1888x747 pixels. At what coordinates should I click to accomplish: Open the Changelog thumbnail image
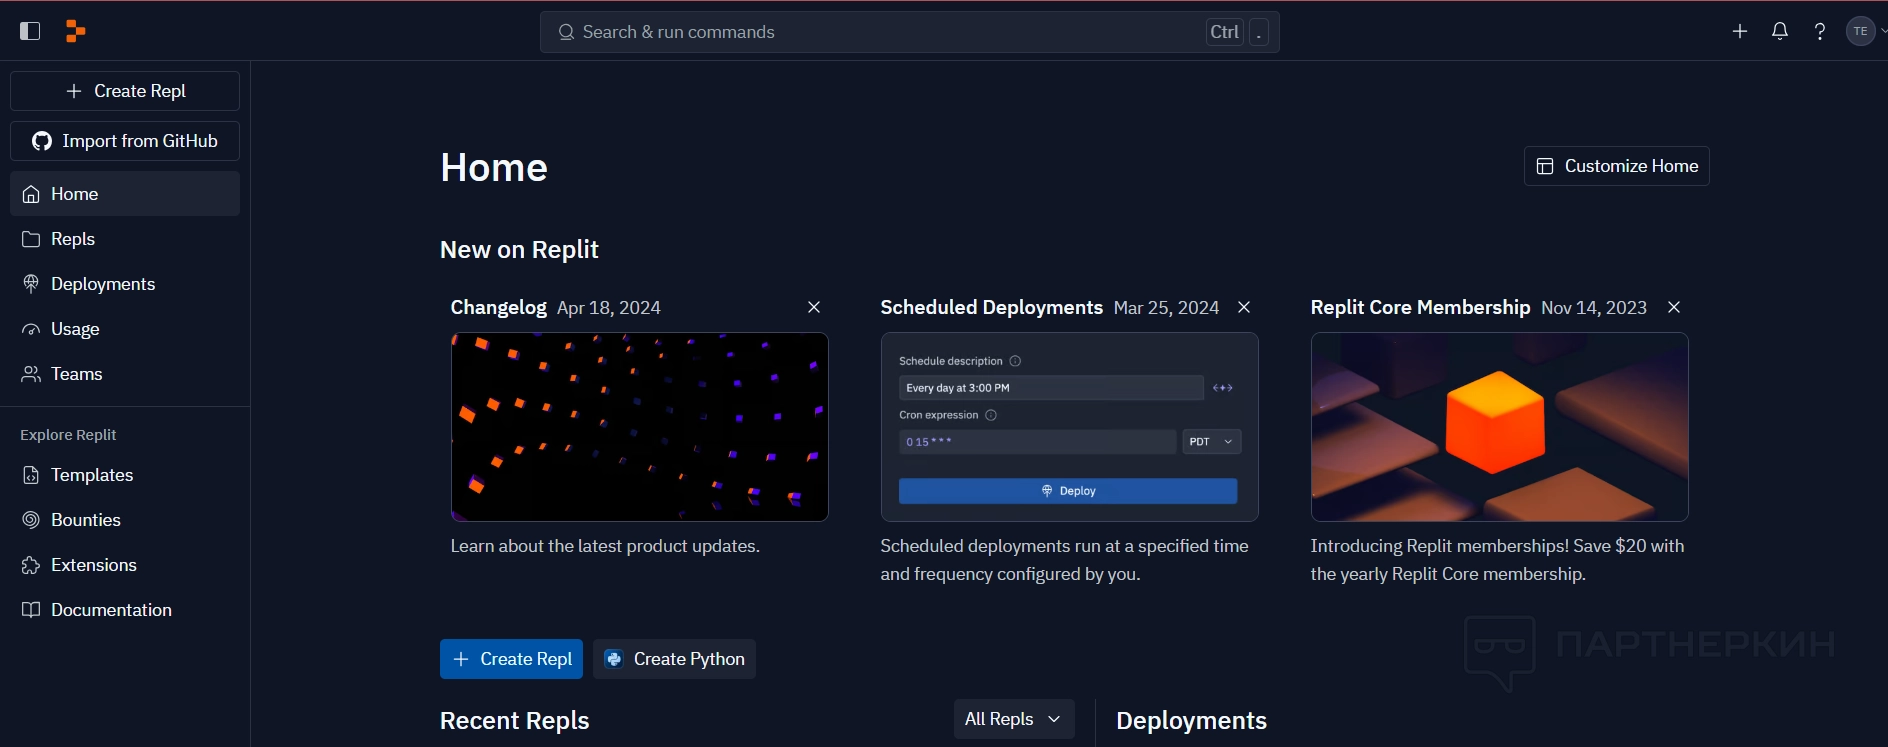(x=639, y=427)
